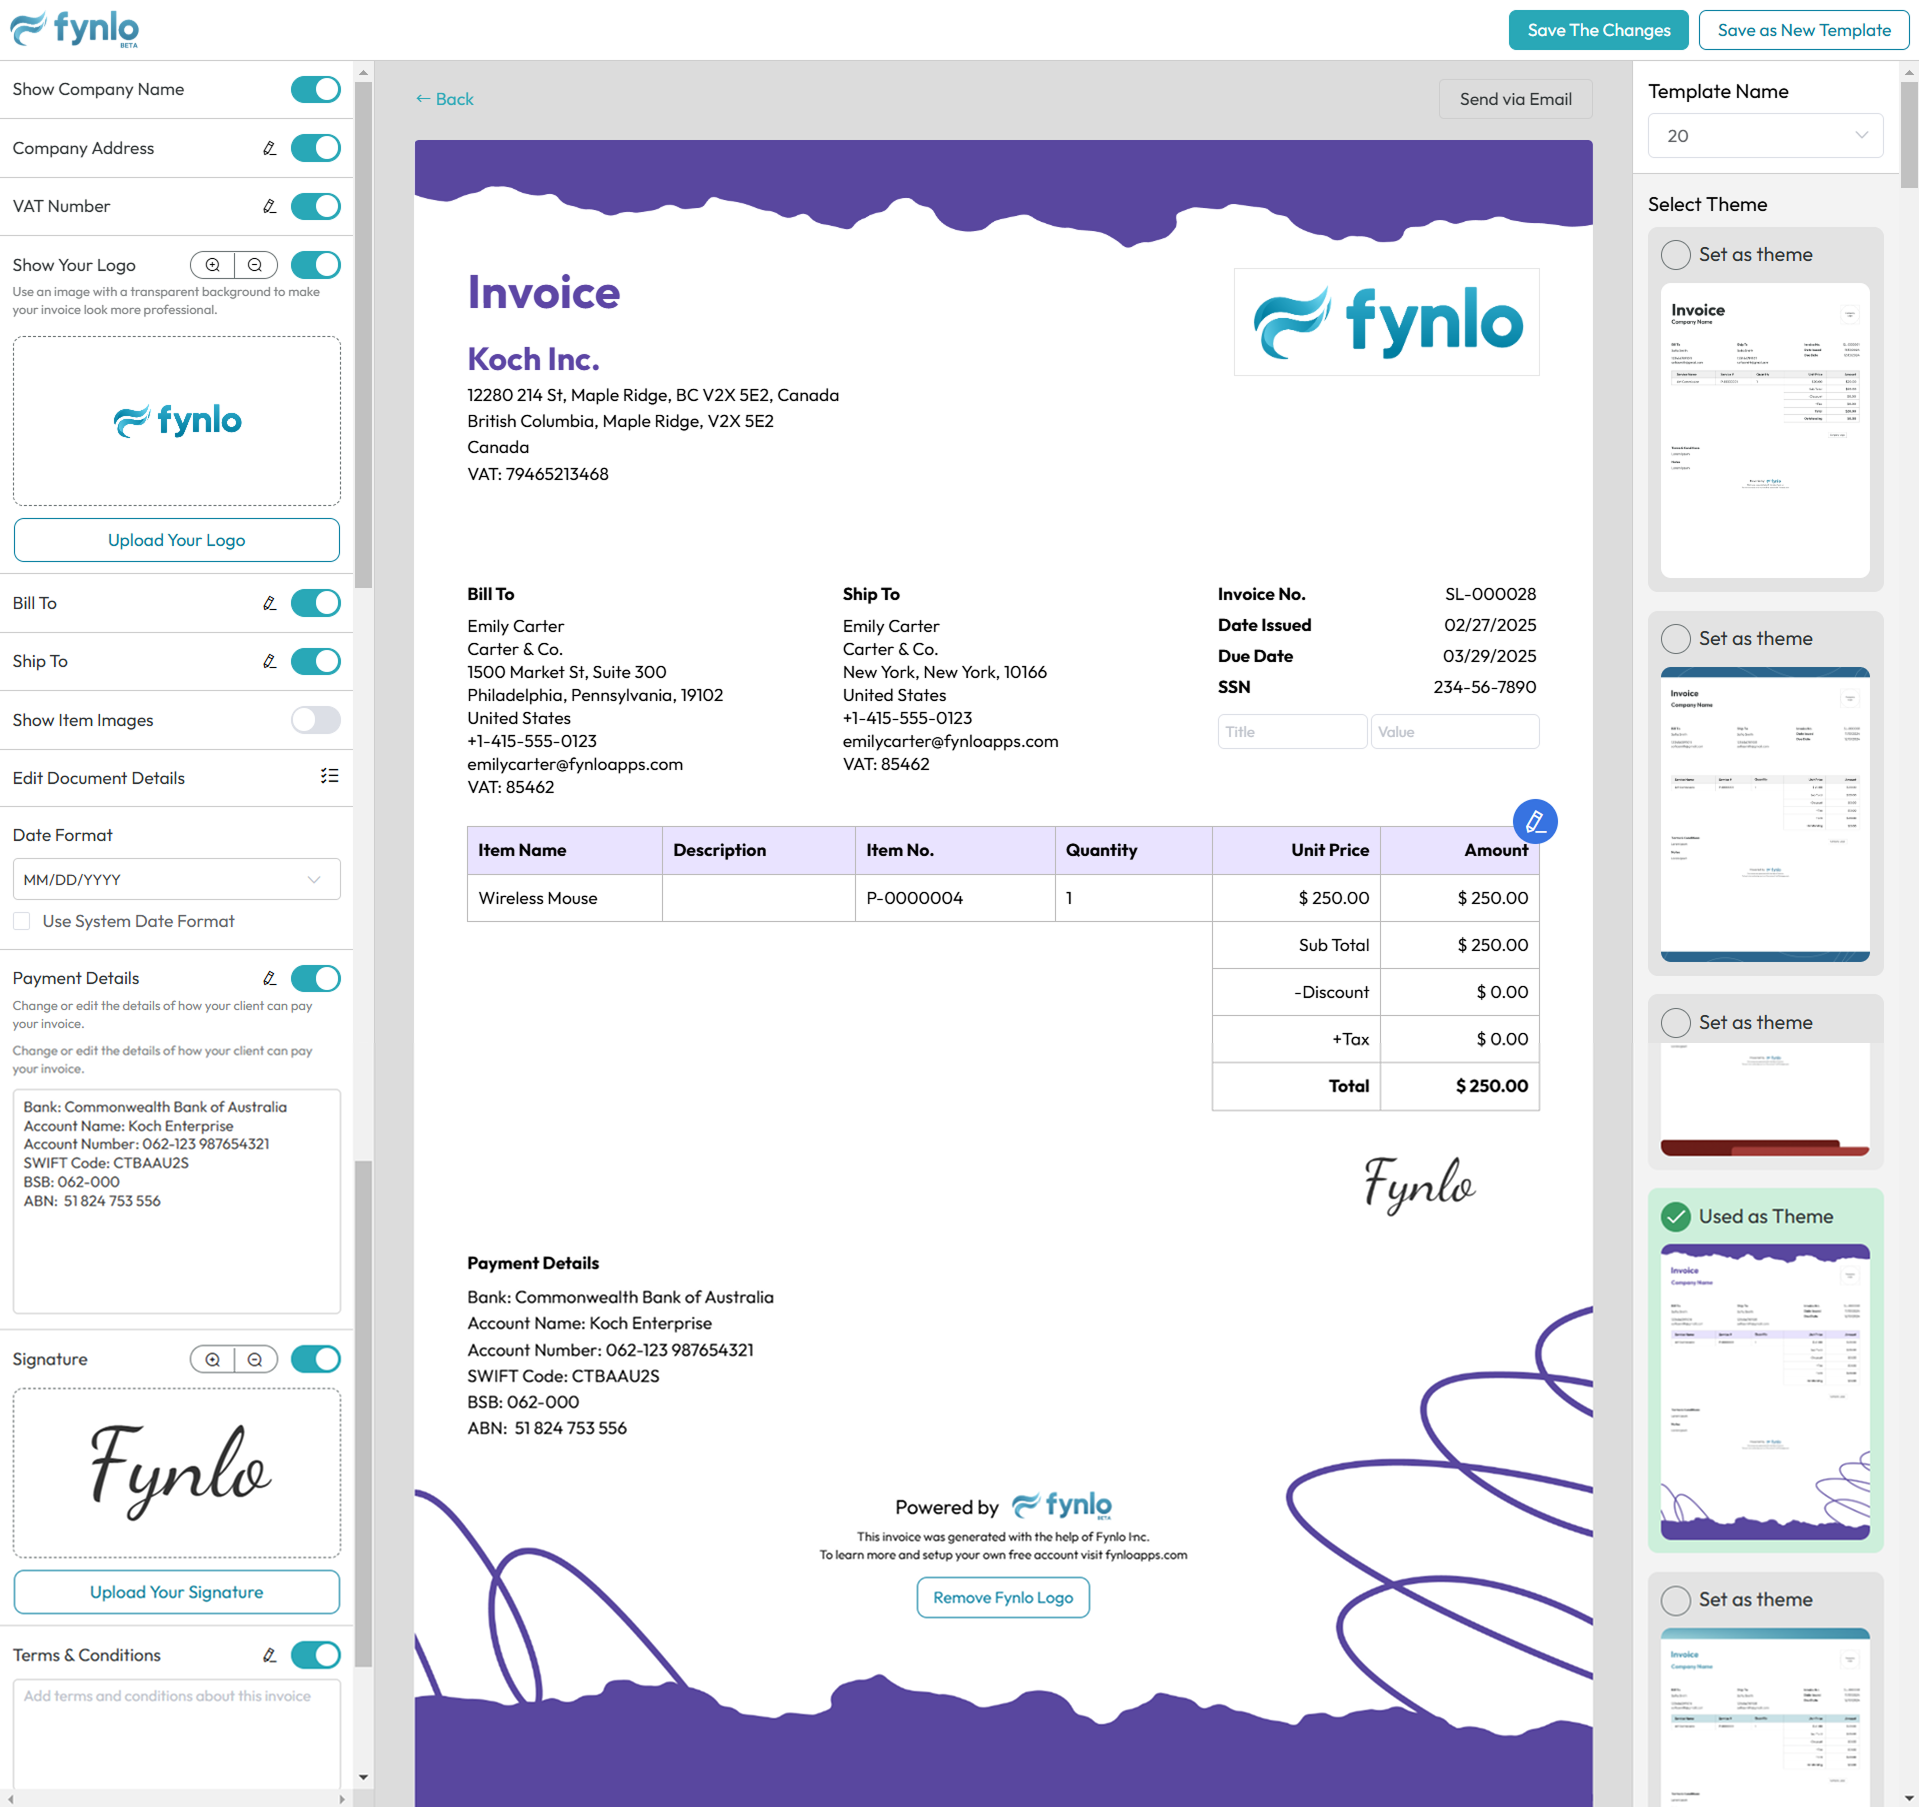Viewport: 1919px width, 1807px height.
Task: Click Fynlo signature on invoice
Action: pyautogui.click(x=1420, y=1185)
